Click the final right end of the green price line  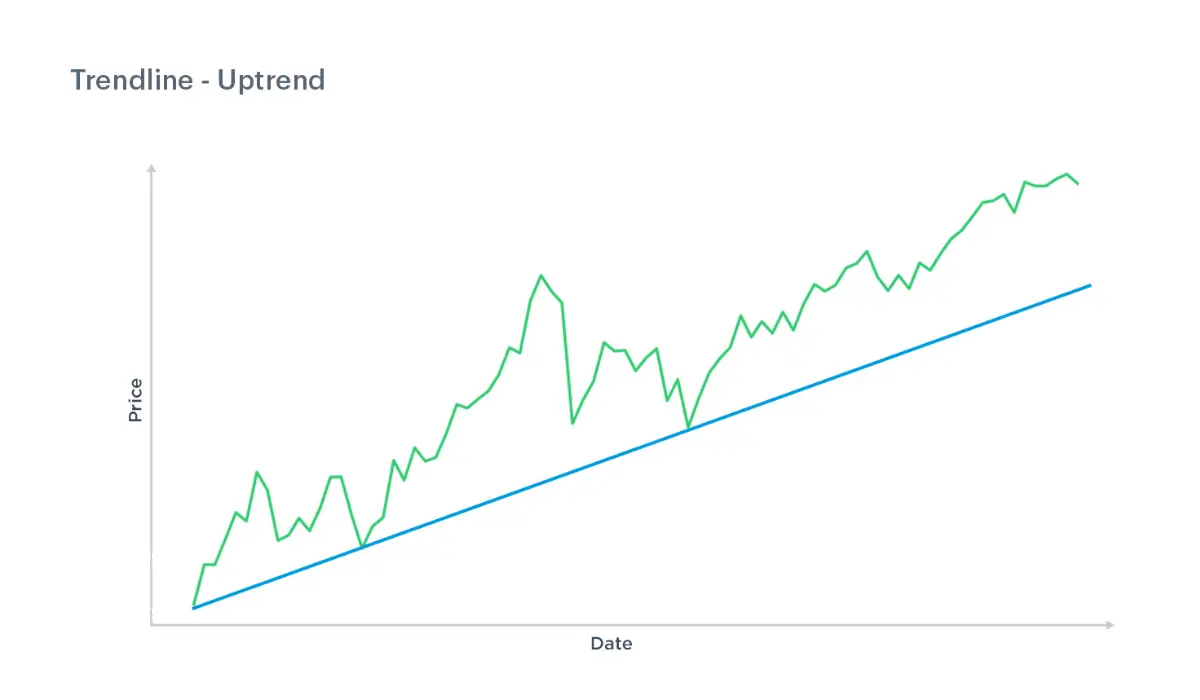(1078, 184)
